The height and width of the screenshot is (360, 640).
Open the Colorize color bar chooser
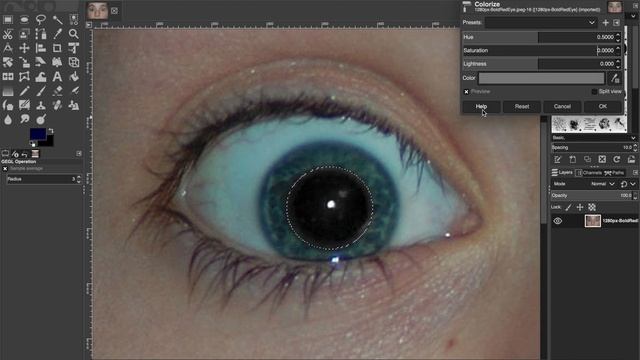[541, 78]
